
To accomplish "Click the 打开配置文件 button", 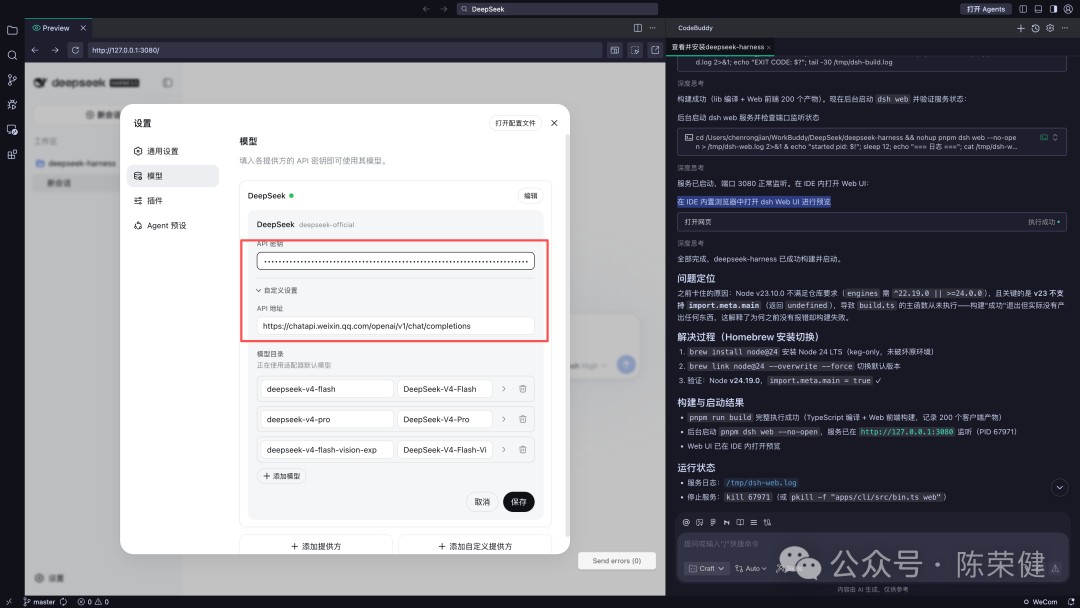I will [x=515, y=123].
